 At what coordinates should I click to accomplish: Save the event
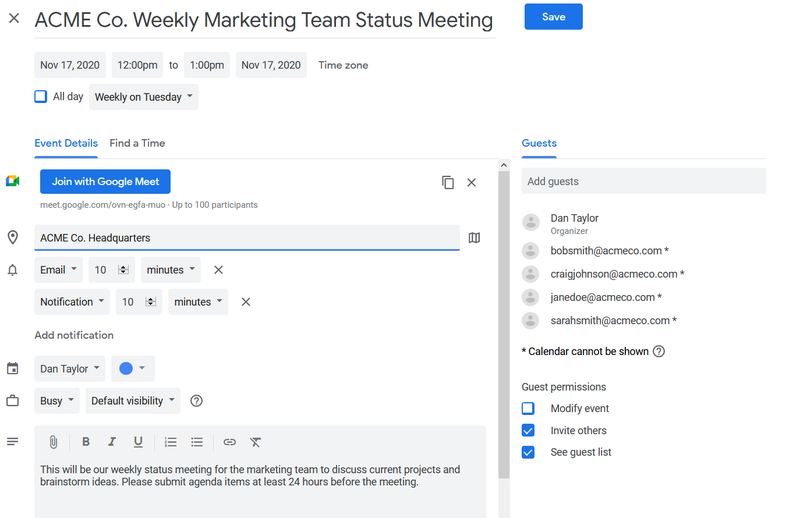[554, 17]
